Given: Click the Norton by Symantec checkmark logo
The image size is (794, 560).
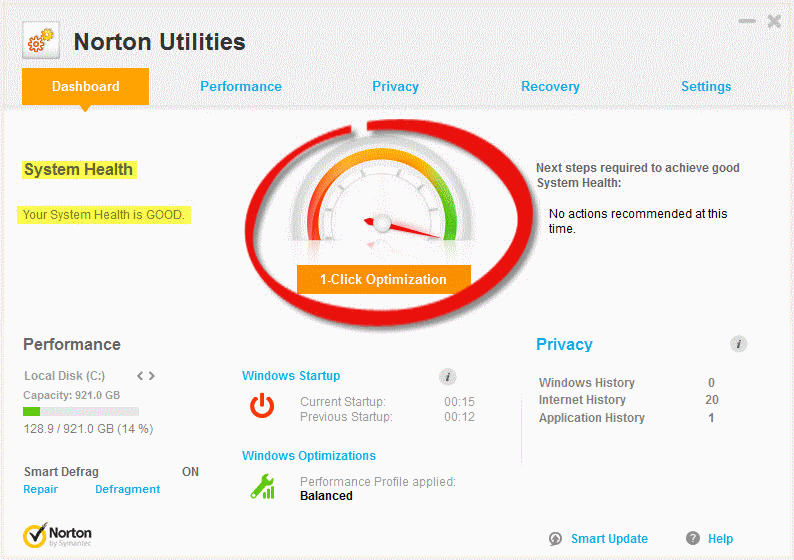Looking at the screenshot, I should tap(36, 535).
